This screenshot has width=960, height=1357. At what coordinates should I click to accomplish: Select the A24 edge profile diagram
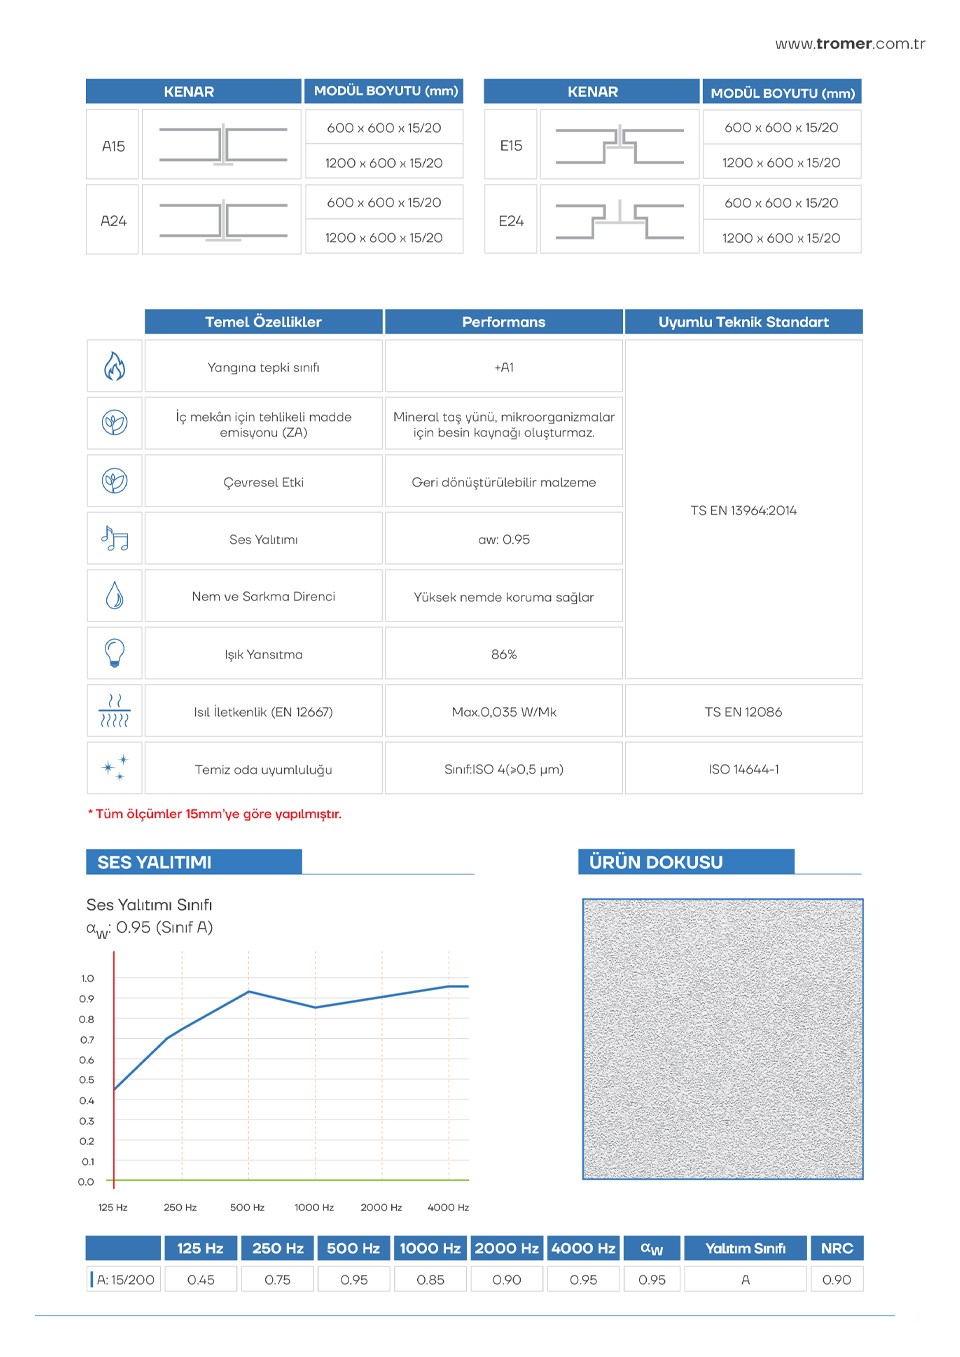[x=222, y=220]
